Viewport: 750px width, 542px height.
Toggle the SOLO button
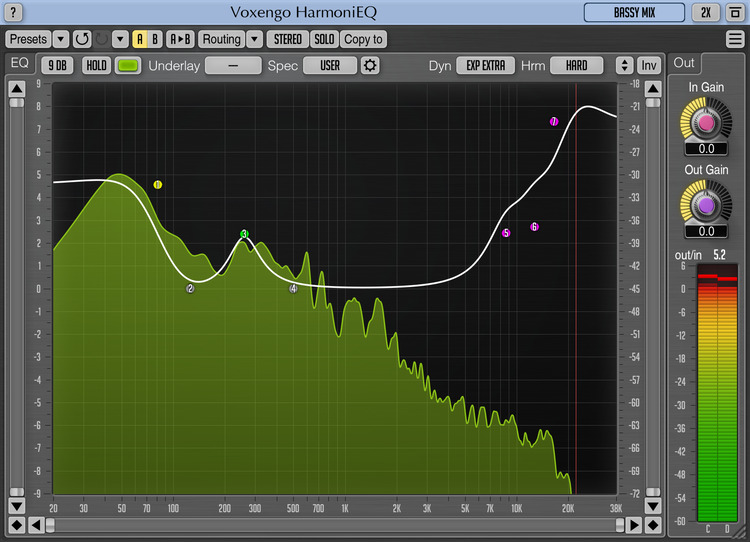pos(324,39)
